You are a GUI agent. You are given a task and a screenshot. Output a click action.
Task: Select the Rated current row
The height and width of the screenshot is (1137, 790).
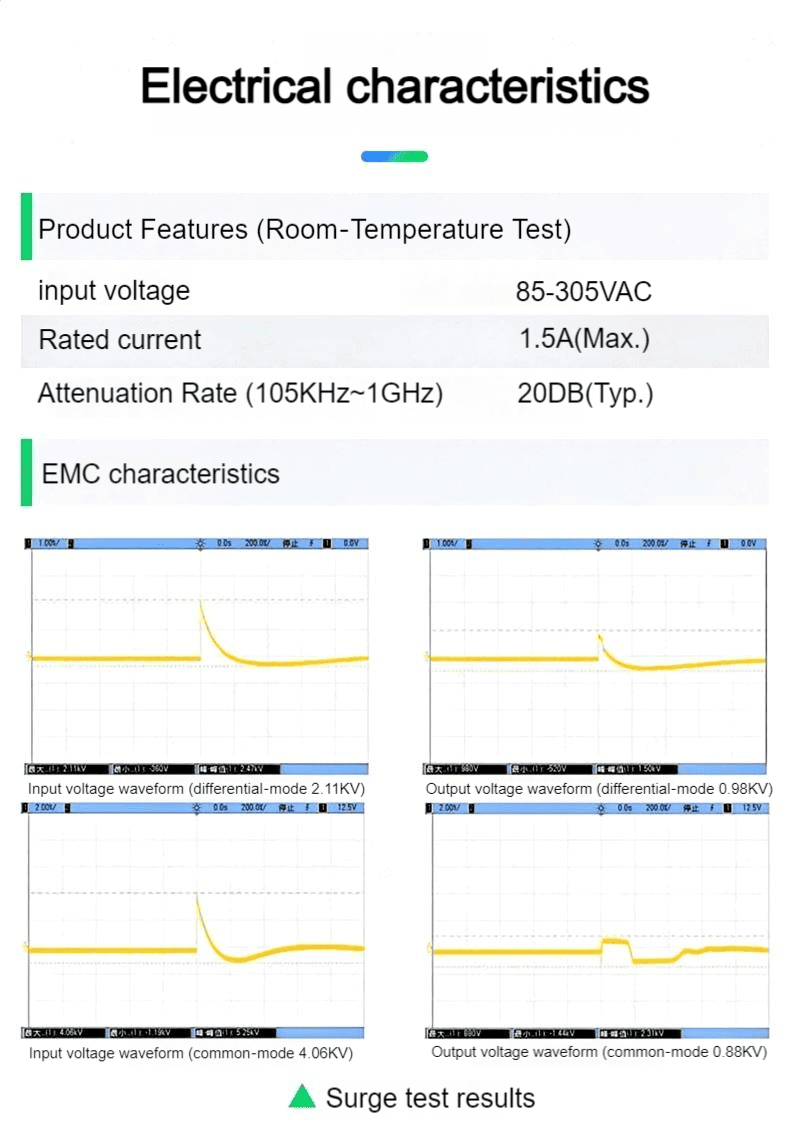point(395,340)
